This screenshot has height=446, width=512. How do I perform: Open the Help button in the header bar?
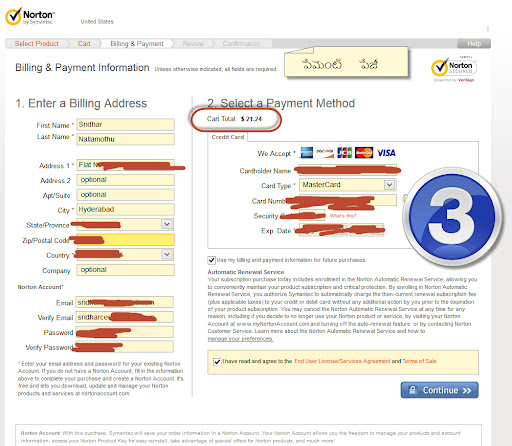pyautogui.click(x=474, y=44)
